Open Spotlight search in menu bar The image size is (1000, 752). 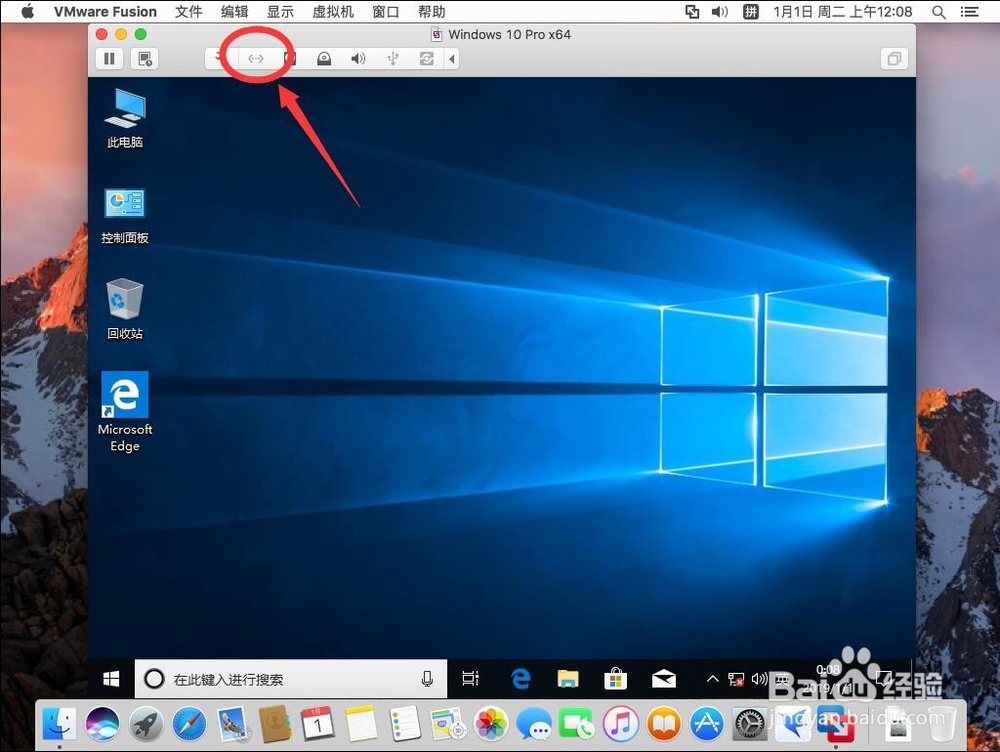[939, 11]
